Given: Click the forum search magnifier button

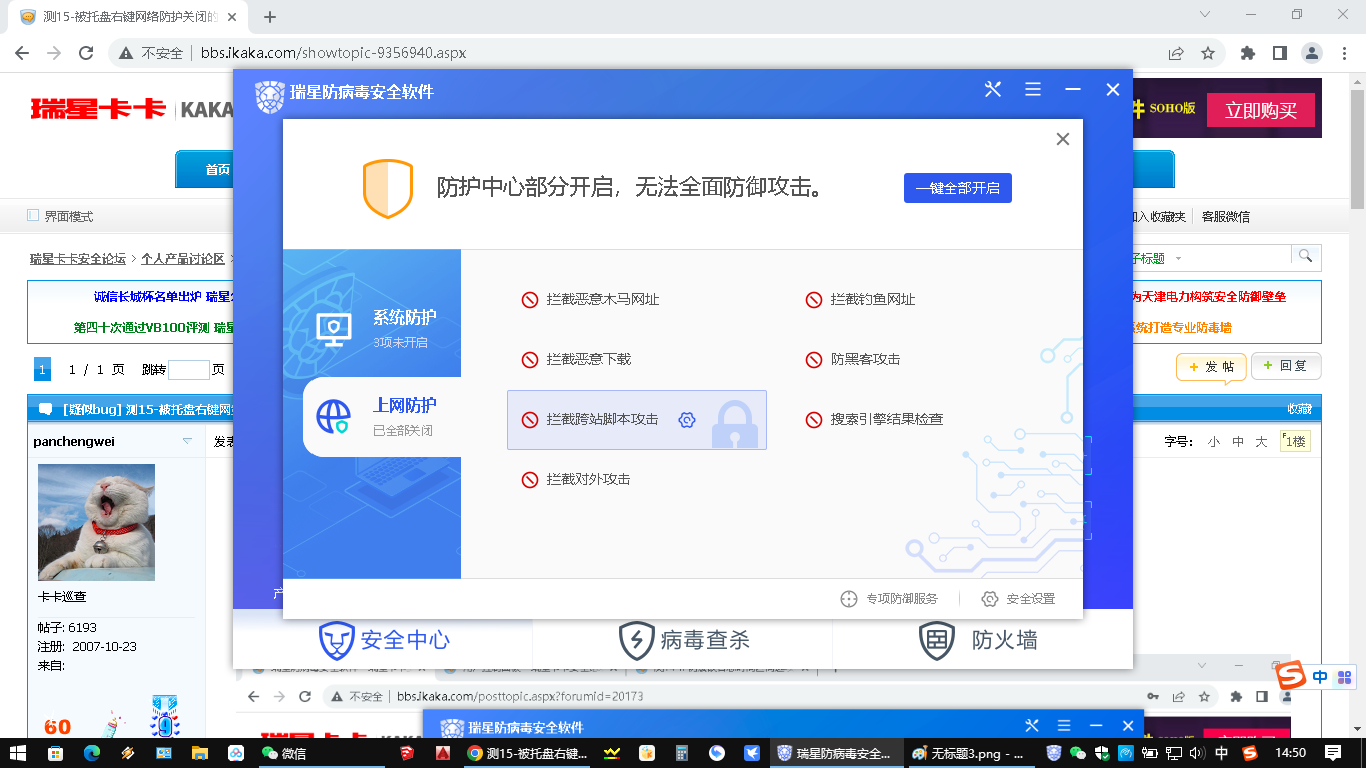Looking at the screenshot, I should tap(1305, 257).
